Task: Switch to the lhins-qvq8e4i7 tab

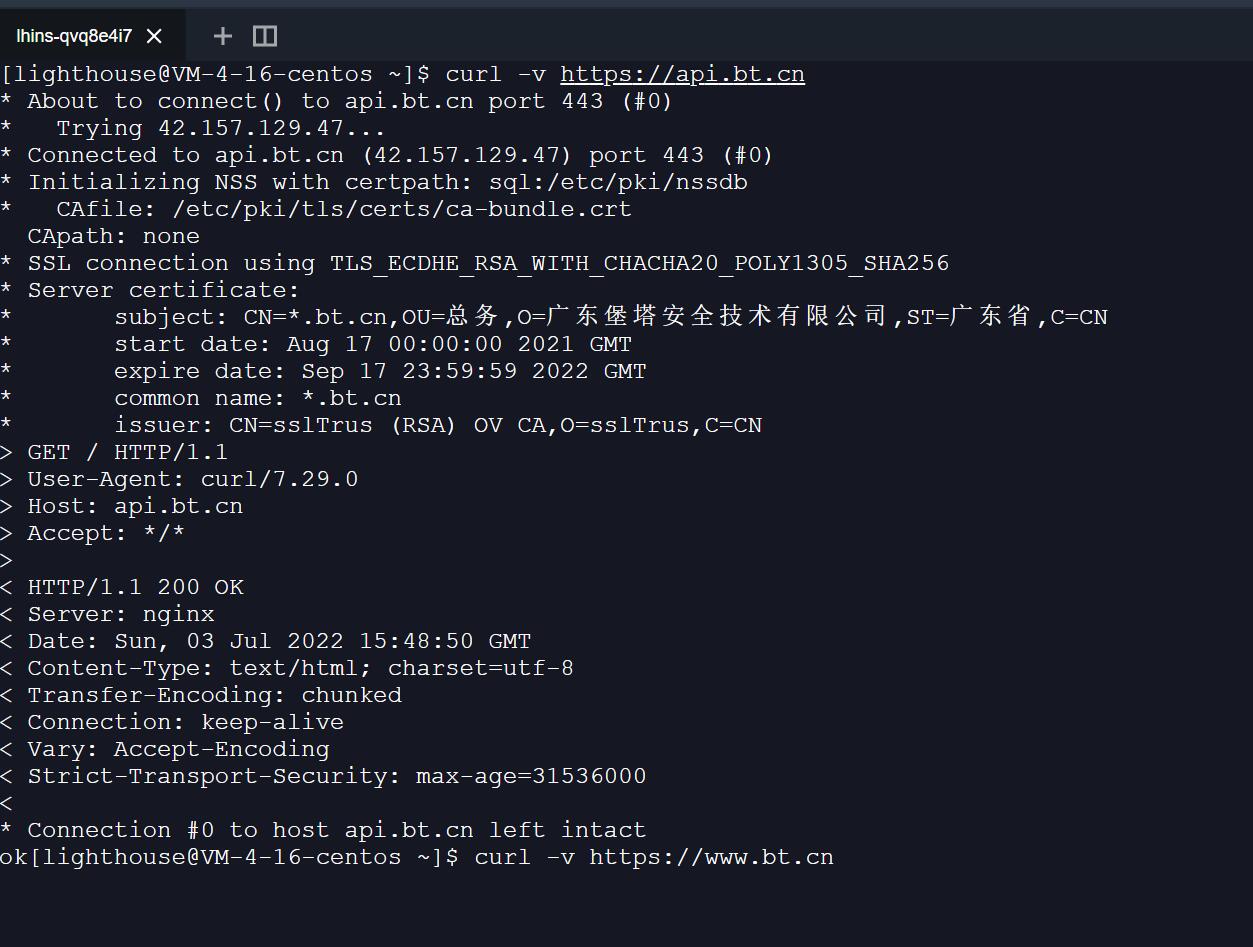Action: click(74, 36)
